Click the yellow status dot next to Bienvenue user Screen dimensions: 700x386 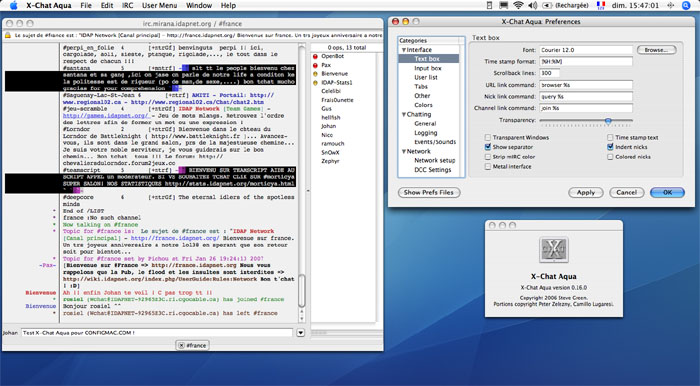pyautogui.click(x=315, y=74)
